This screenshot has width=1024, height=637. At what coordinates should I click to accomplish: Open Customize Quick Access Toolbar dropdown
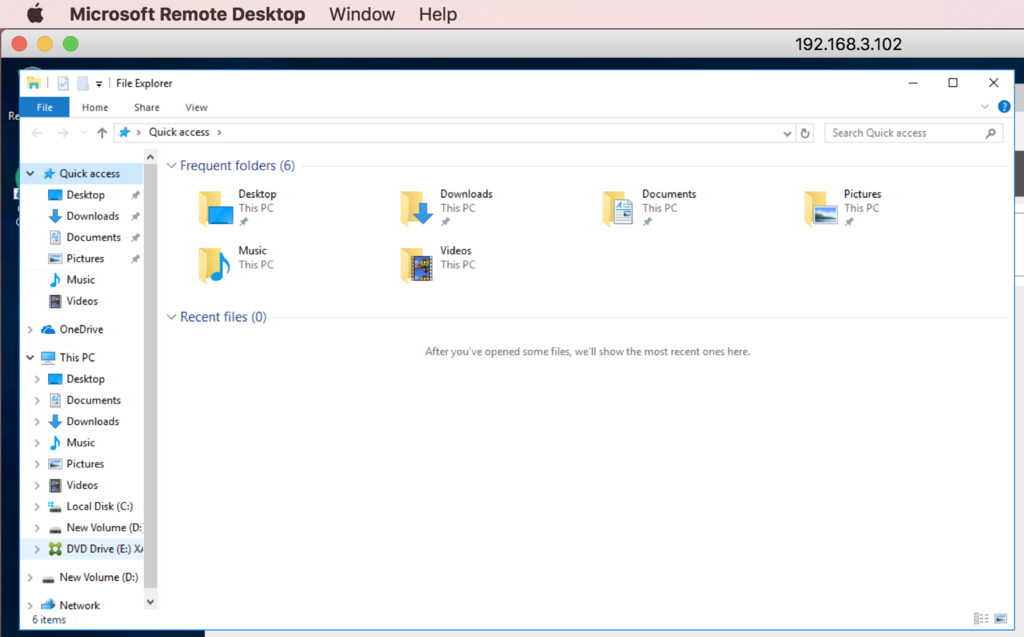(99, 84)
